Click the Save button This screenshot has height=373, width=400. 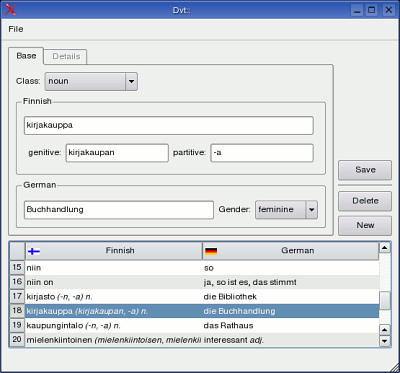365,170
